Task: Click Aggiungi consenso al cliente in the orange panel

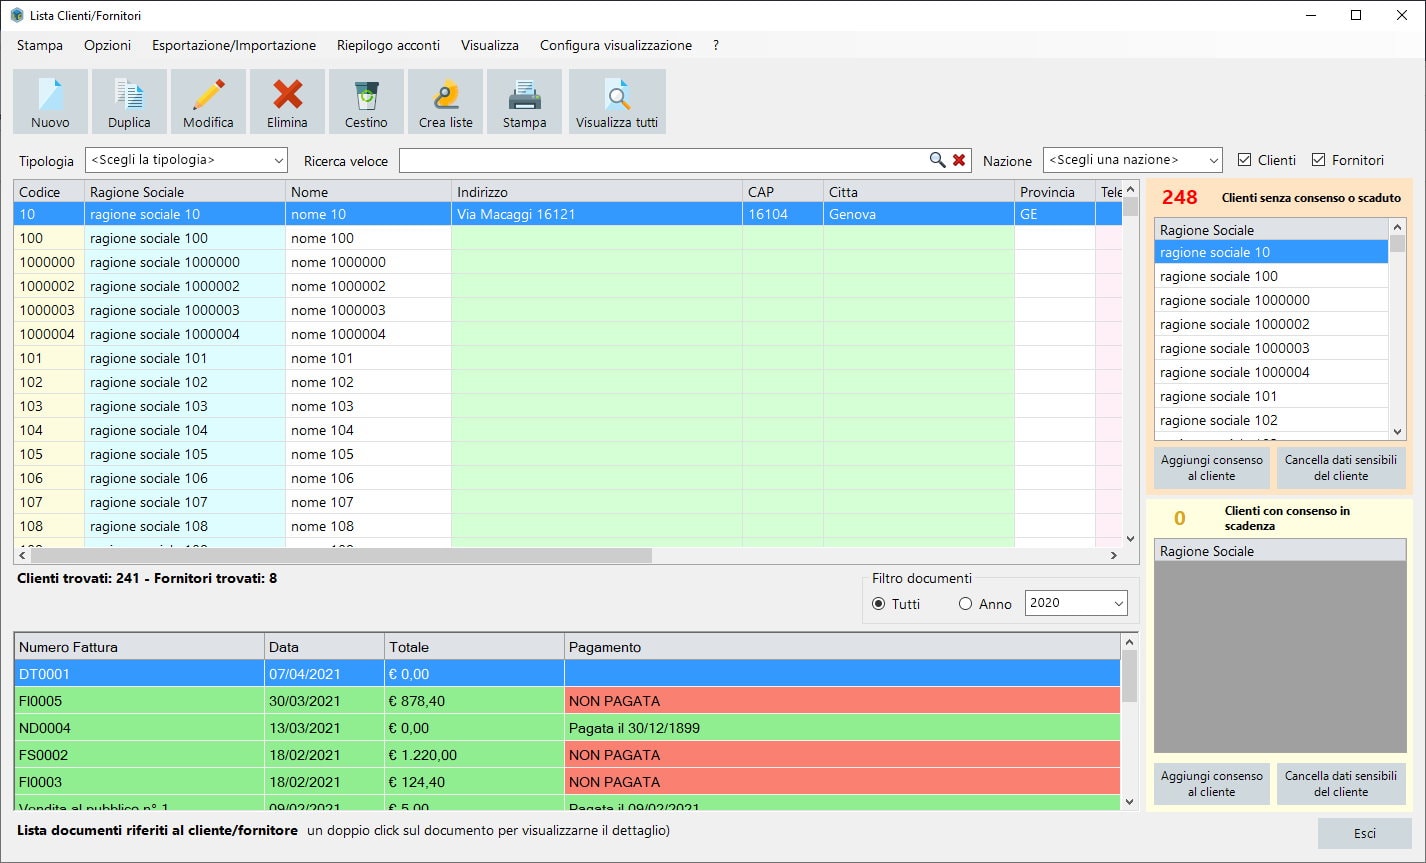Action: (1211, 468)
